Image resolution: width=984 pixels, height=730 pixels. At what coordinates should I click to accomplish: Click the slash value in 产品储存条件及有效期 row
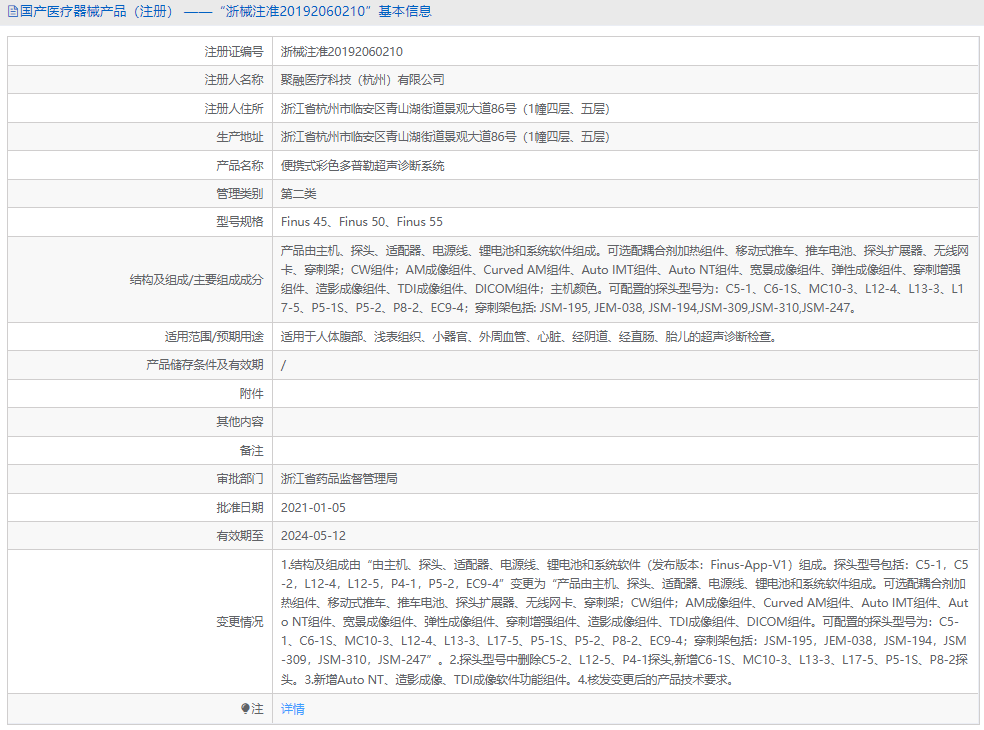(x=283, y=365)
